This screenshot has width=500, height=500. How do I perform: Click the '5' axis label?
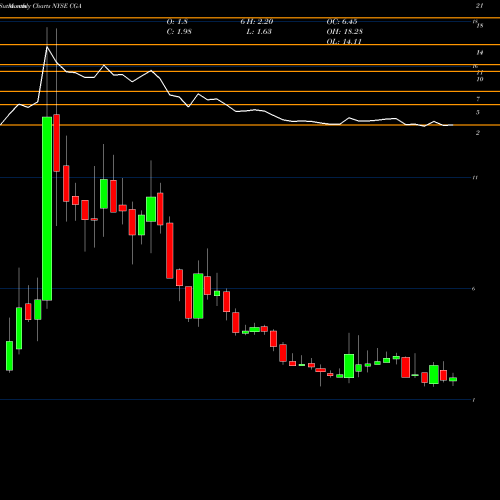click(478, 113)
